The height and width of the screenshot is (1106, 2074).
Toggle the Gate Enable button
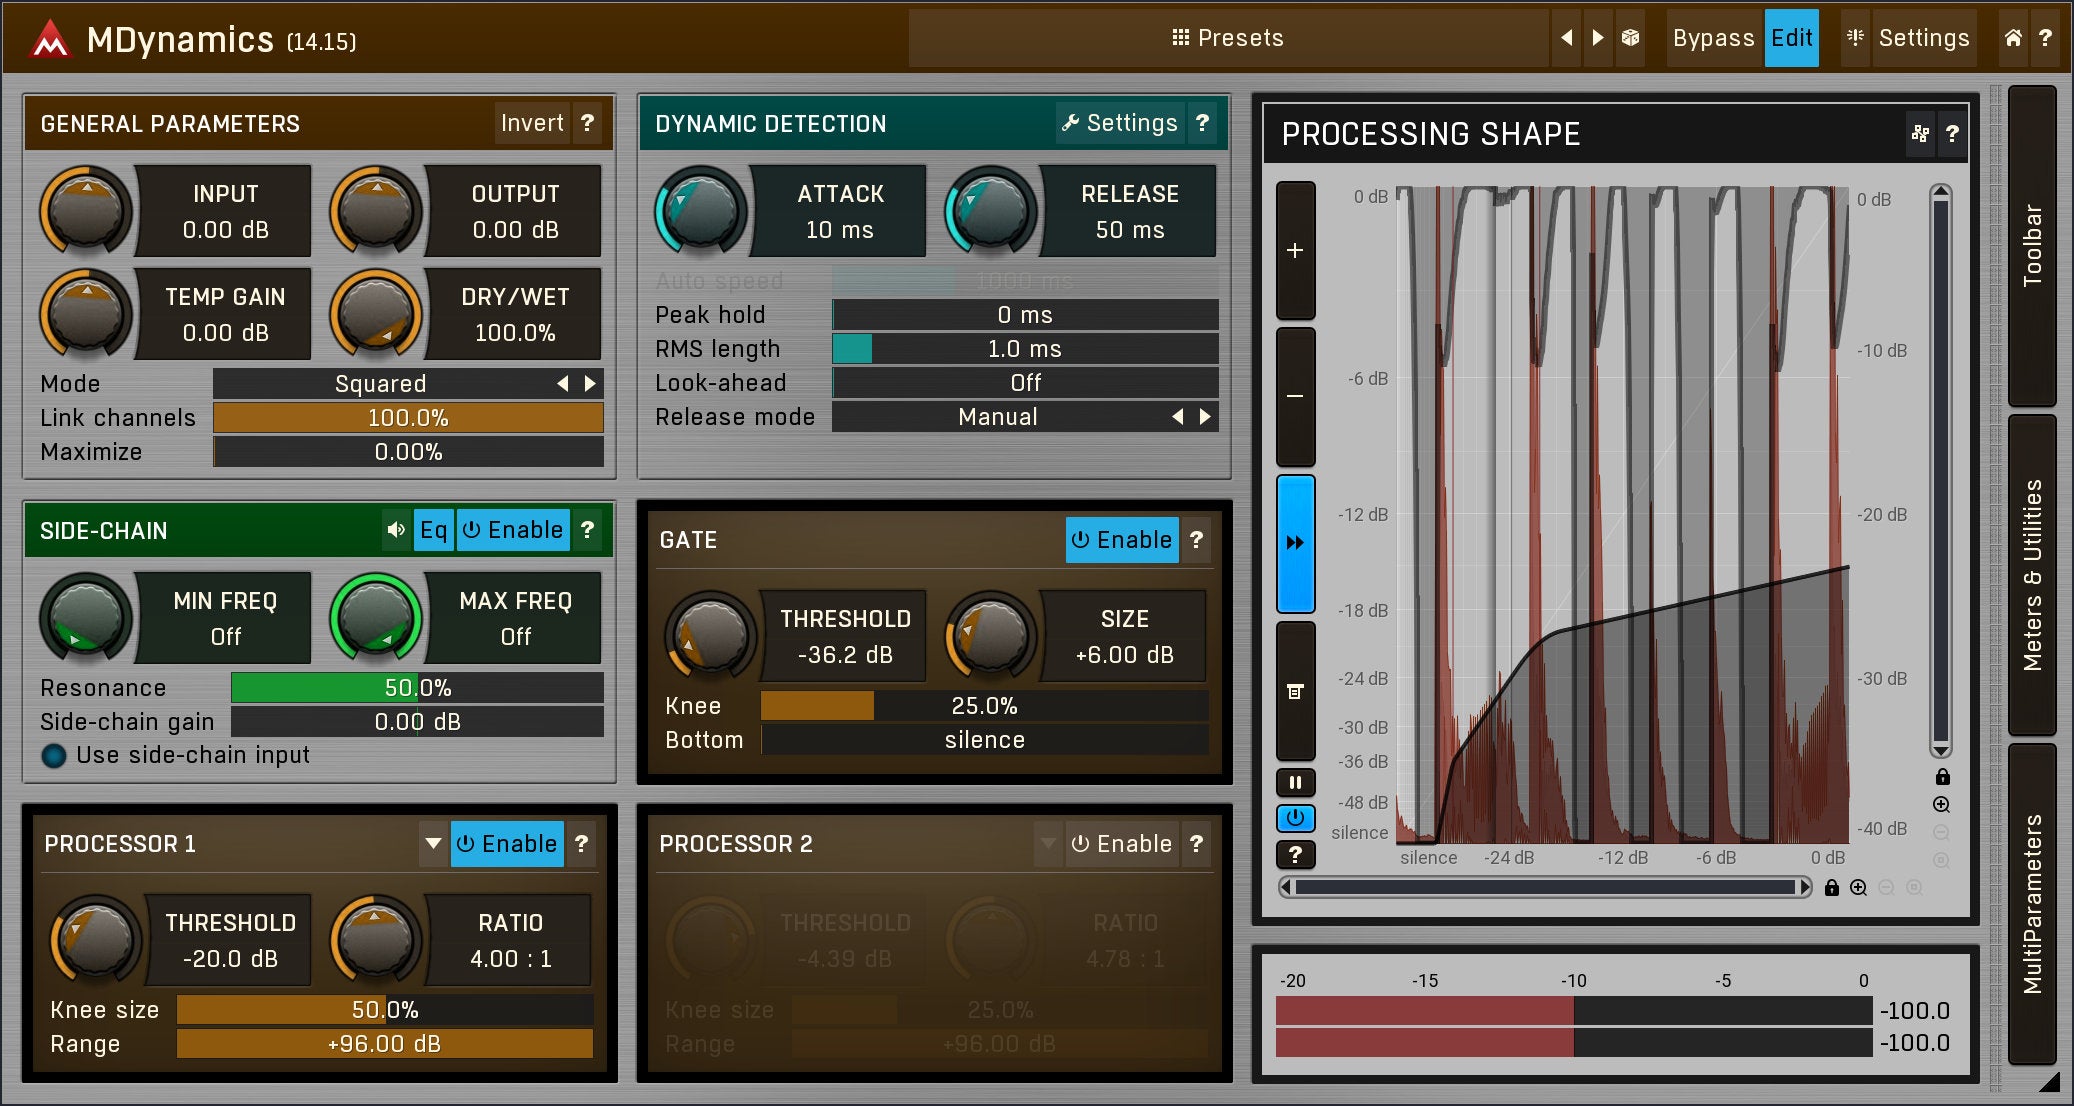(x=1121, y=540)
